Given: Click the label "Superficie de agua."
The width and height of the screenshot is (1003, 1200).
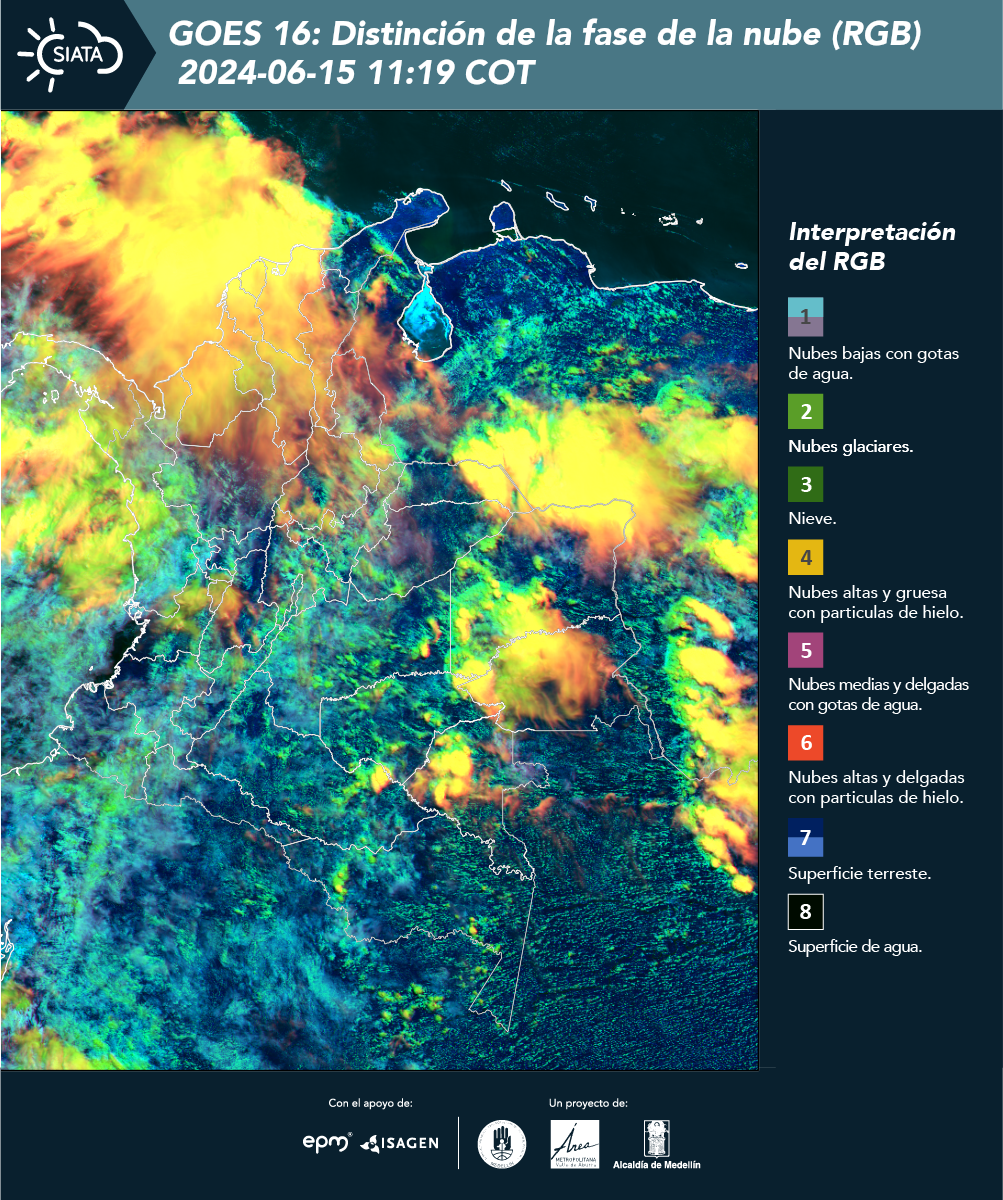Looking at the screenshot, I should click(x=855, y=947).
